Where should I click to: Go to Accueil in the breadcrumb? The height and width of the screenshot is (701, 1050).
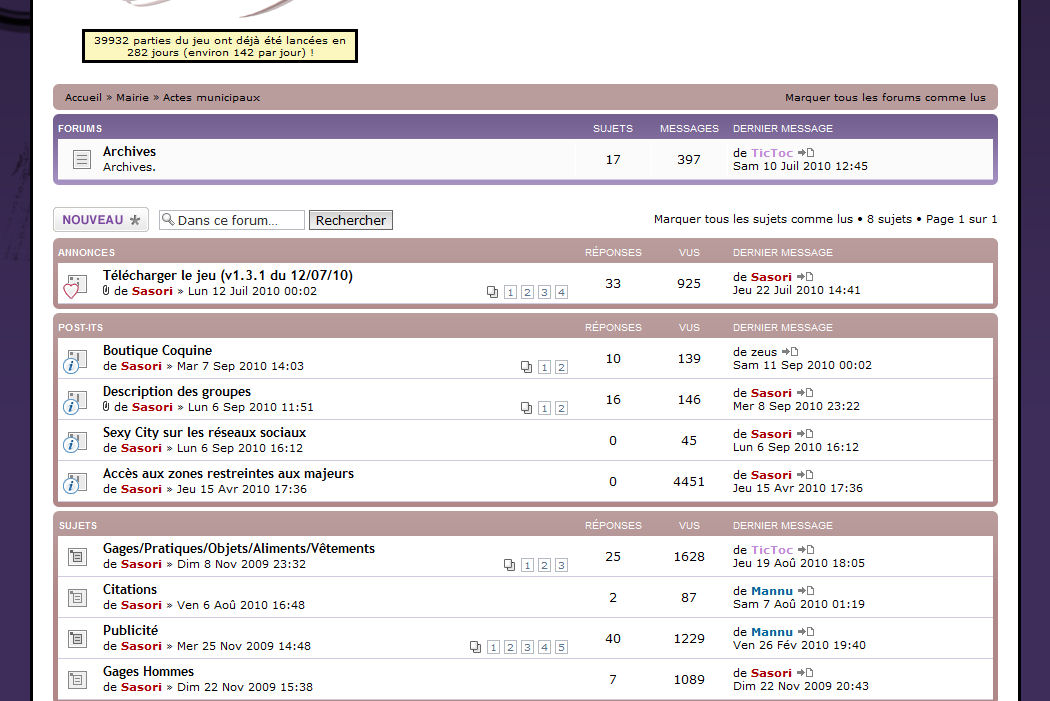point(83,98)
